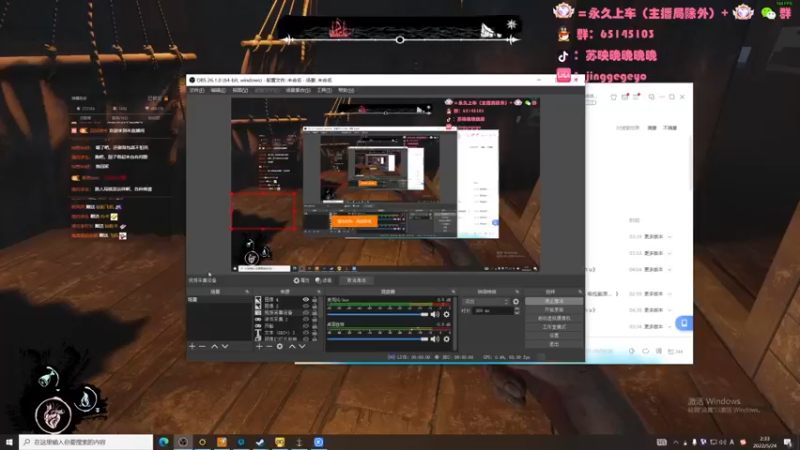Open lyrics 词 button in music player

click(659, 351)
